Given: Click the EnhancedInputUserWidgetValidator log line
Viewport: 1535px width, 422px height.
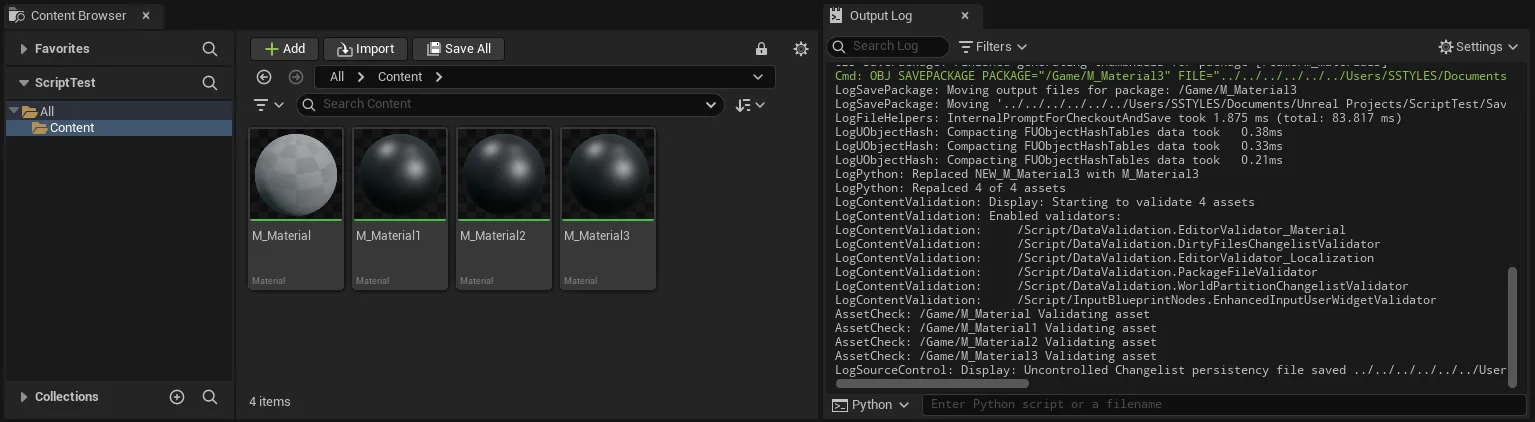Looking at the screenshot, I should coord(1135,300).
